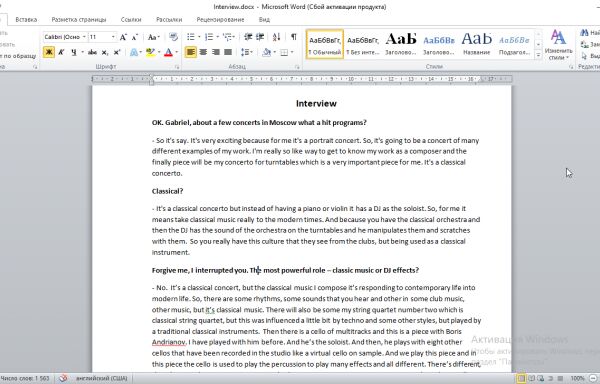Image resolution: width=600 pixels, height=384 pixels.
Task: Toggle subscript formatting
Action: pos(105,52)
